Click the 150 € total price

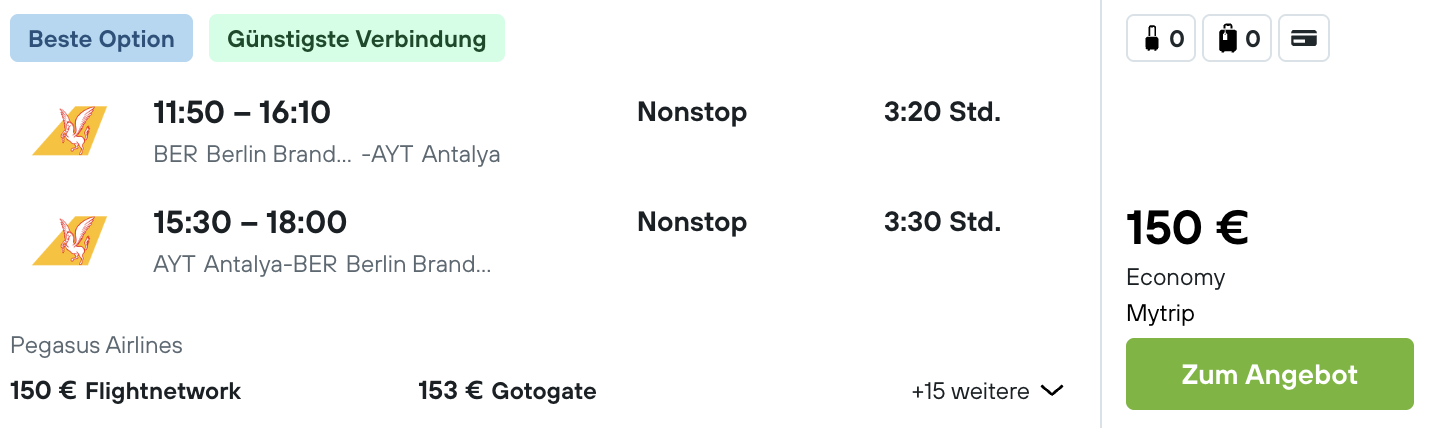[x=1187, y=227]
